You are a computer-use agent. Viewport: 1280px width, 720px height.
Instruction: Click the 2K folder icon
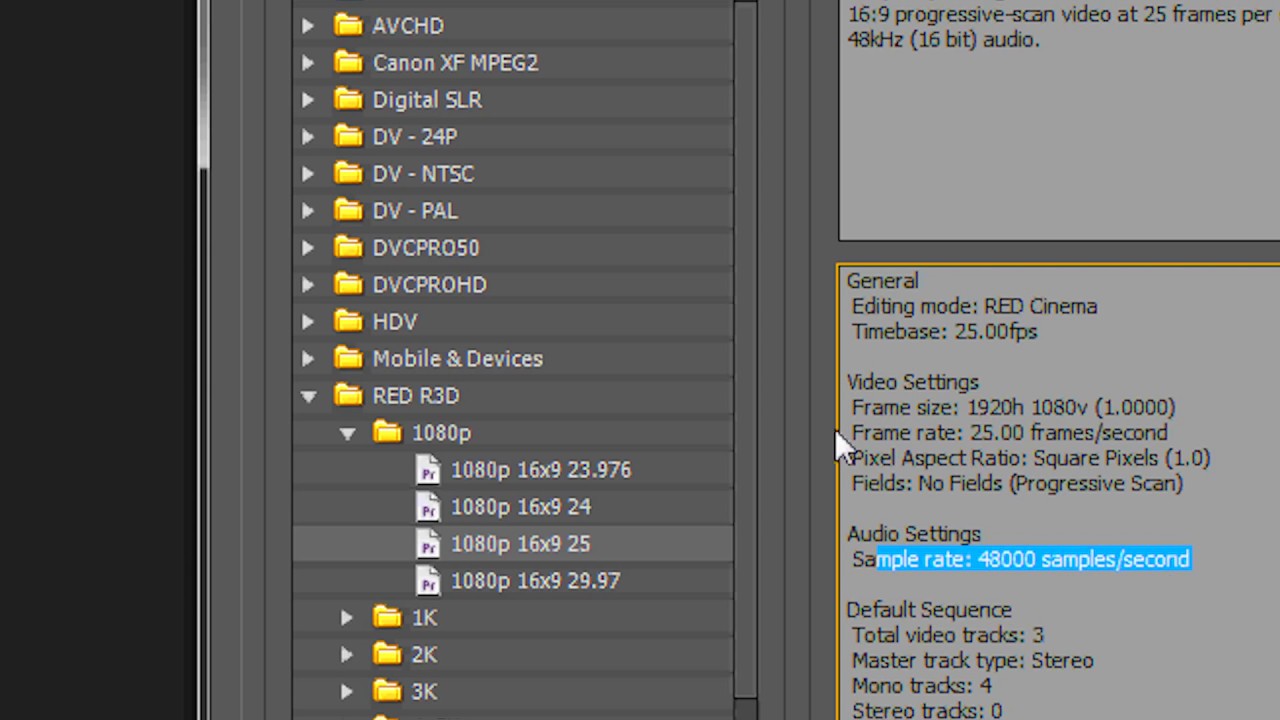pos(387,654)
